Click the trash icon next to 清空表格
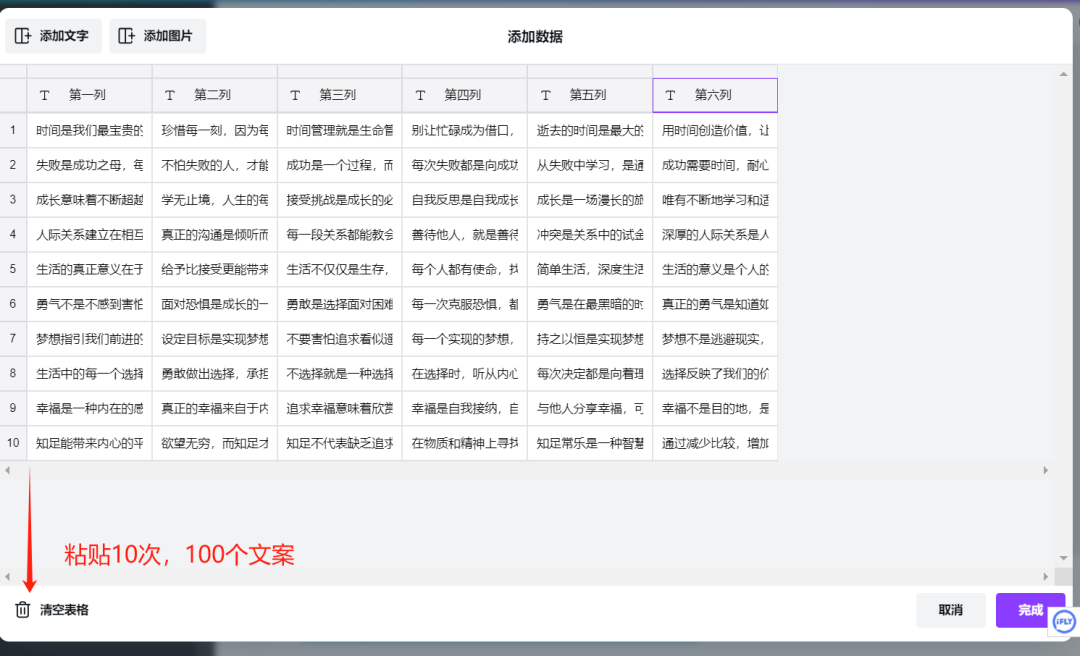1080x656 pixels. coord(21,608)
